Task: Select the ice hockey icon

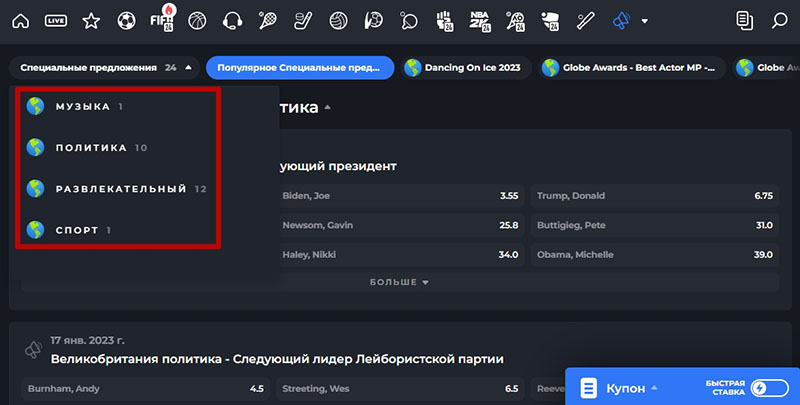Action: tap(303, 21)
